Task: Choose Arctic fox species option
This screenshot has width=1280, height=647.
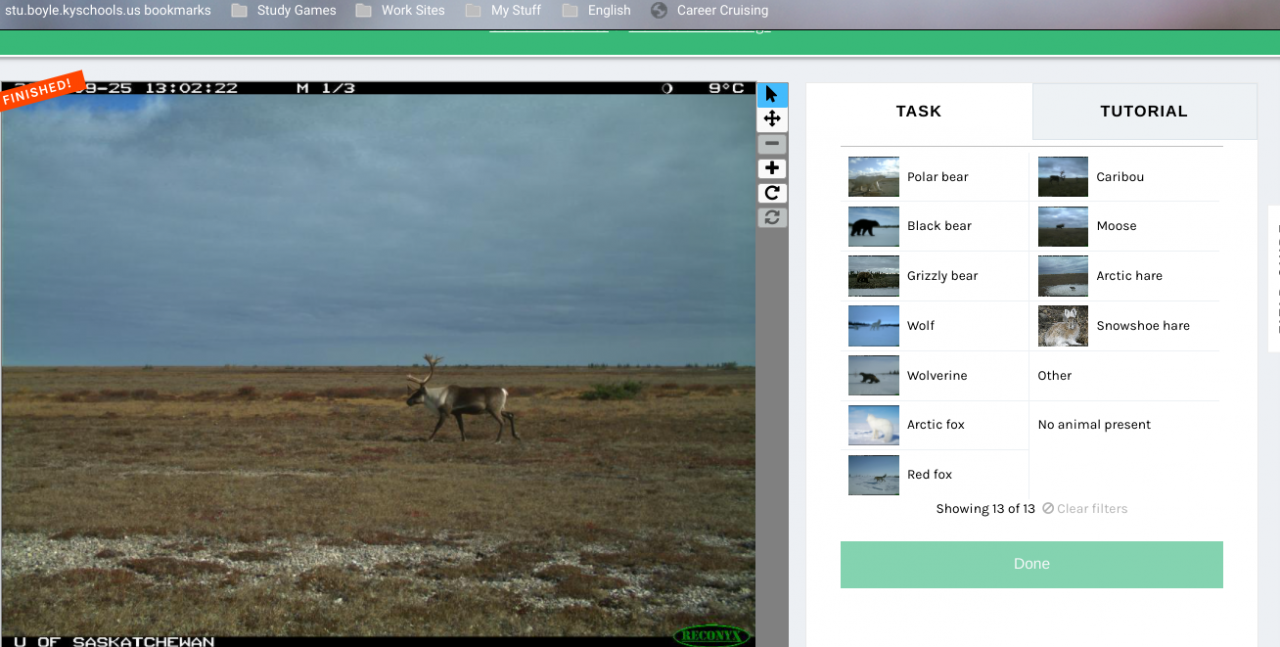Action: 935,425
